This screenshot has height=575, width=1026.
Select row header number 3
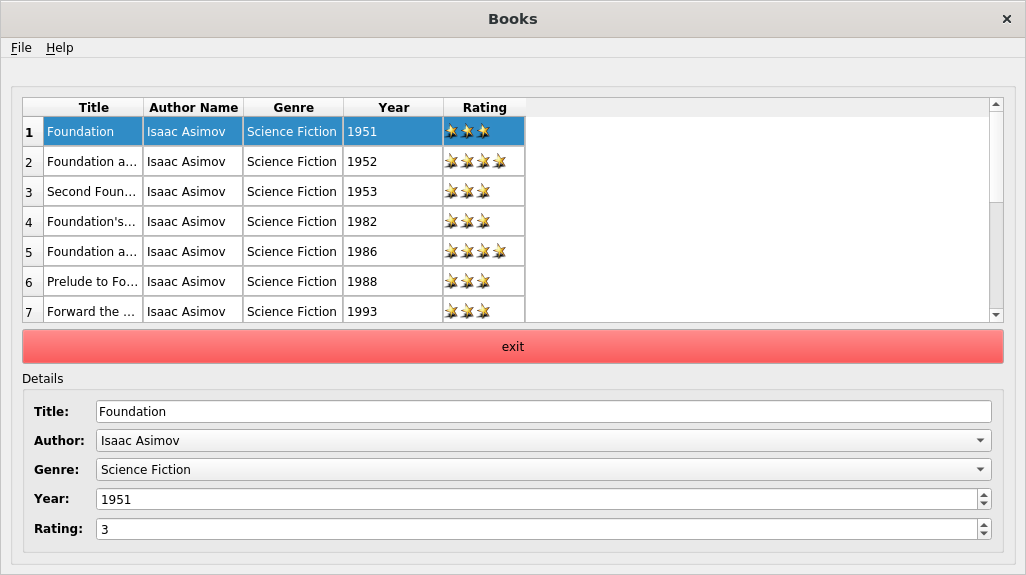29,192
